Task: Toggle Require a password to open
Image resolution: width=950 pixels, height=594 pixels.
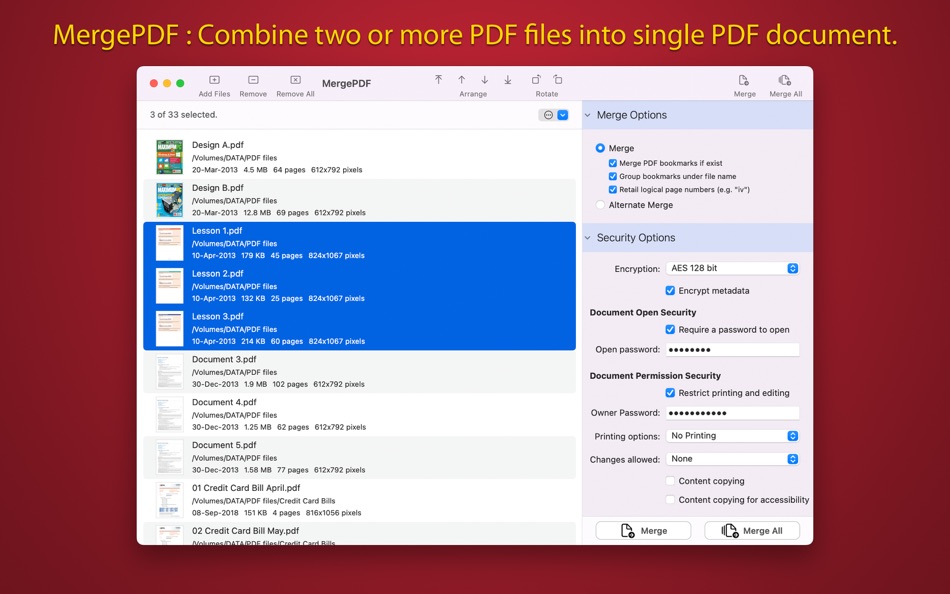Action: tap(670, 330)
